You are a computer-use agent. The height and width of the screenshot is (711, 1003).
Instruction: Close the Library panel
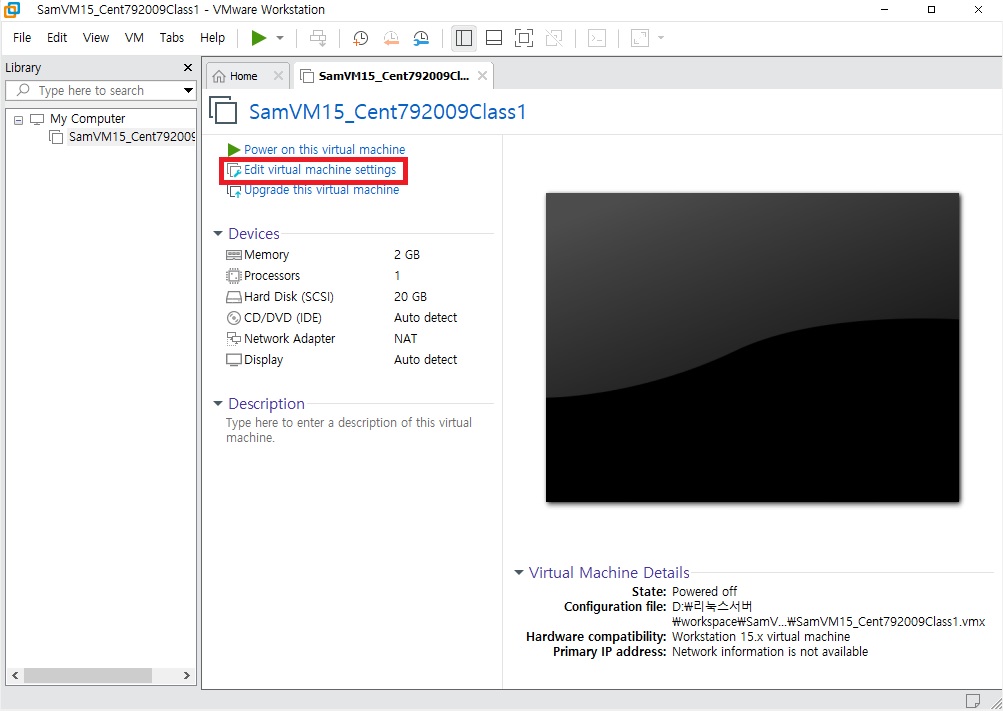187,67
